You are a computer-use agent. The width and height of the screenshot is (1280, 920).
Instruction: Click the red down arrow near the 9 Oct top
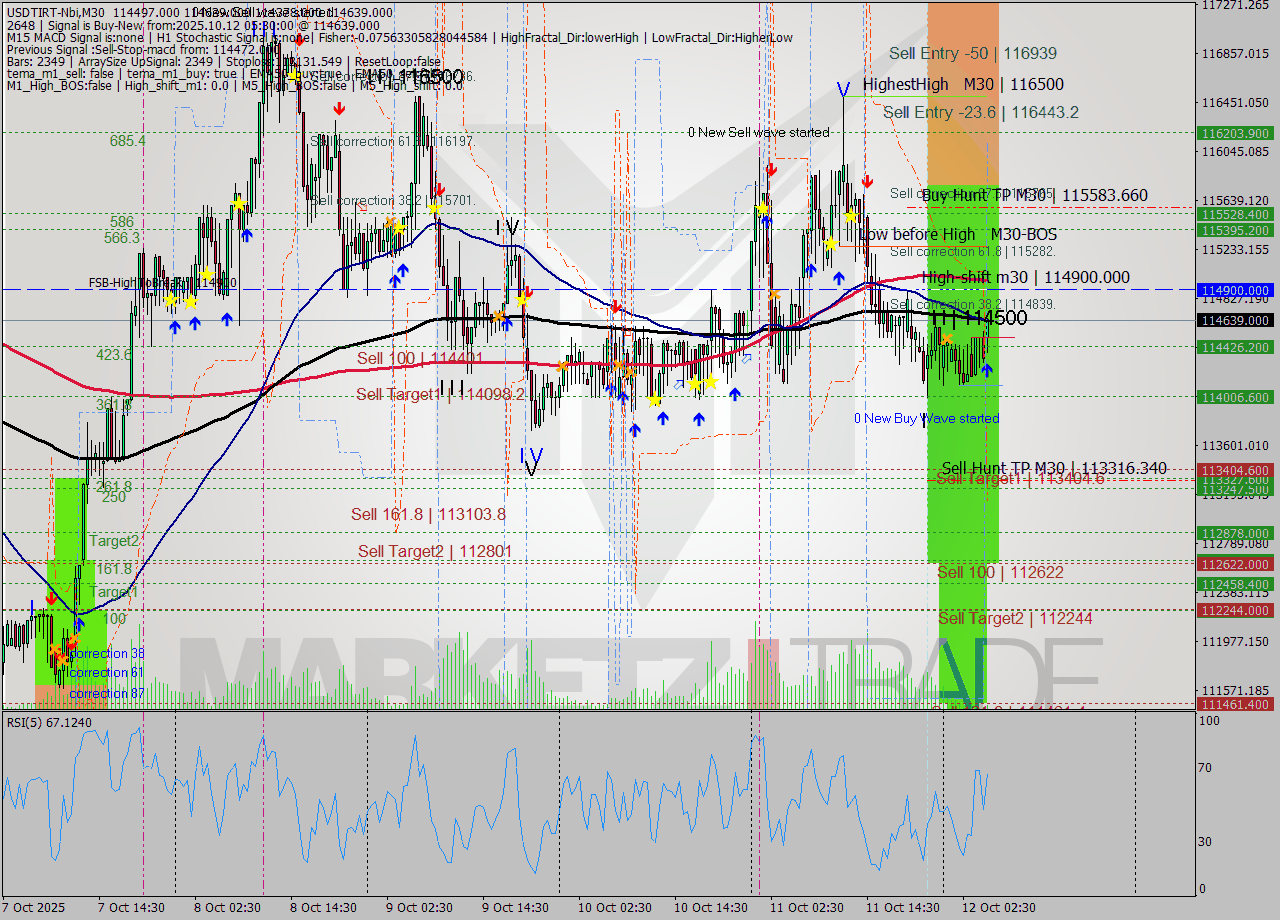(440, 190)
